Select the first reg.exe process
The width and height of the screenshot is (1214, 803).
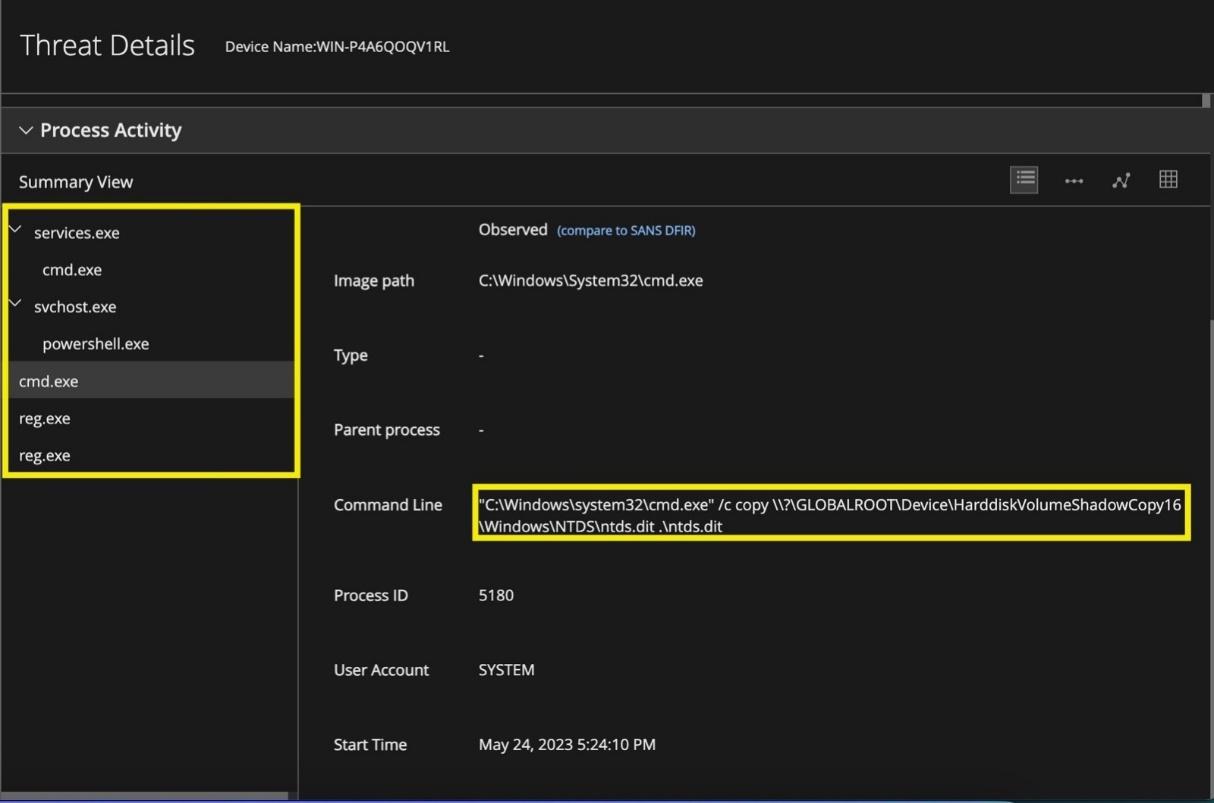point(44,418)
